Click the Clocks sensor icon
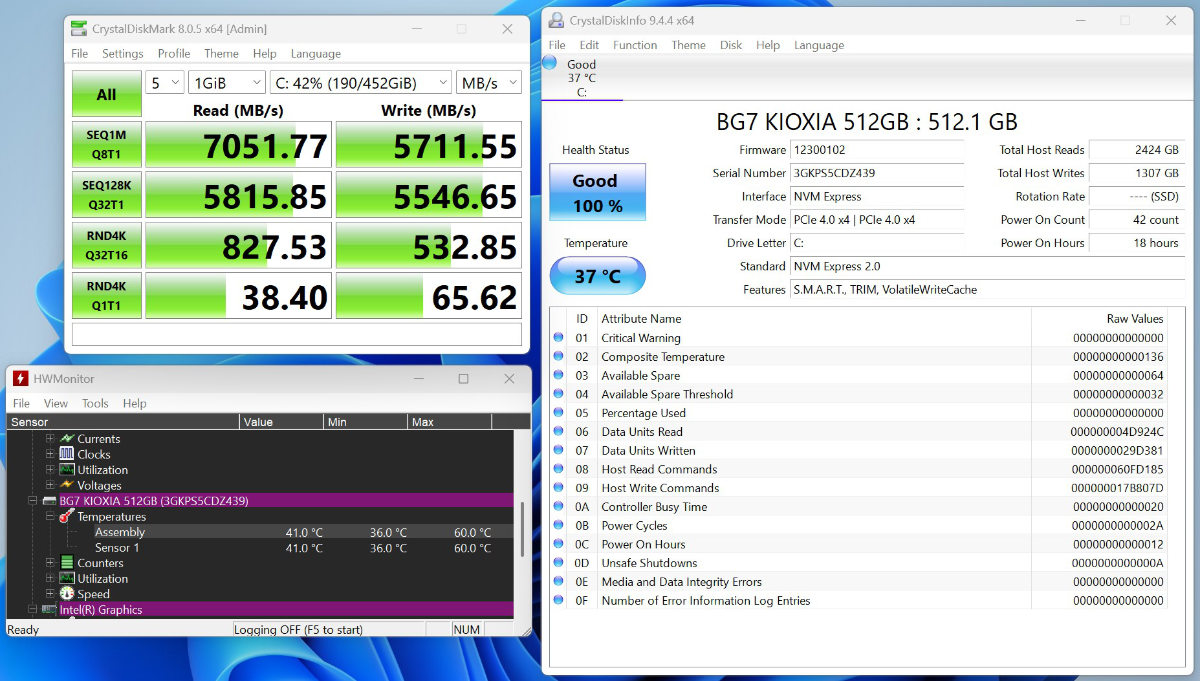1200x681 pixels. (x=67, y=454)
